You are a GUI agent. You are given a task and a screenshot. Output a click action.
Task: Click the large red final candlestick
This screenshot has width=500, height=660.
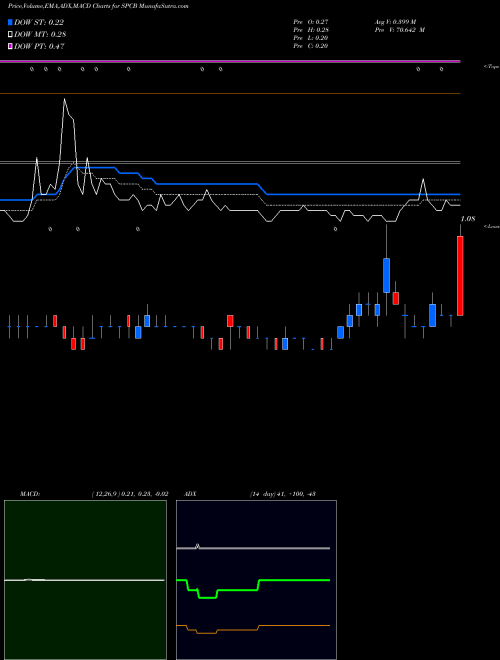460,276
